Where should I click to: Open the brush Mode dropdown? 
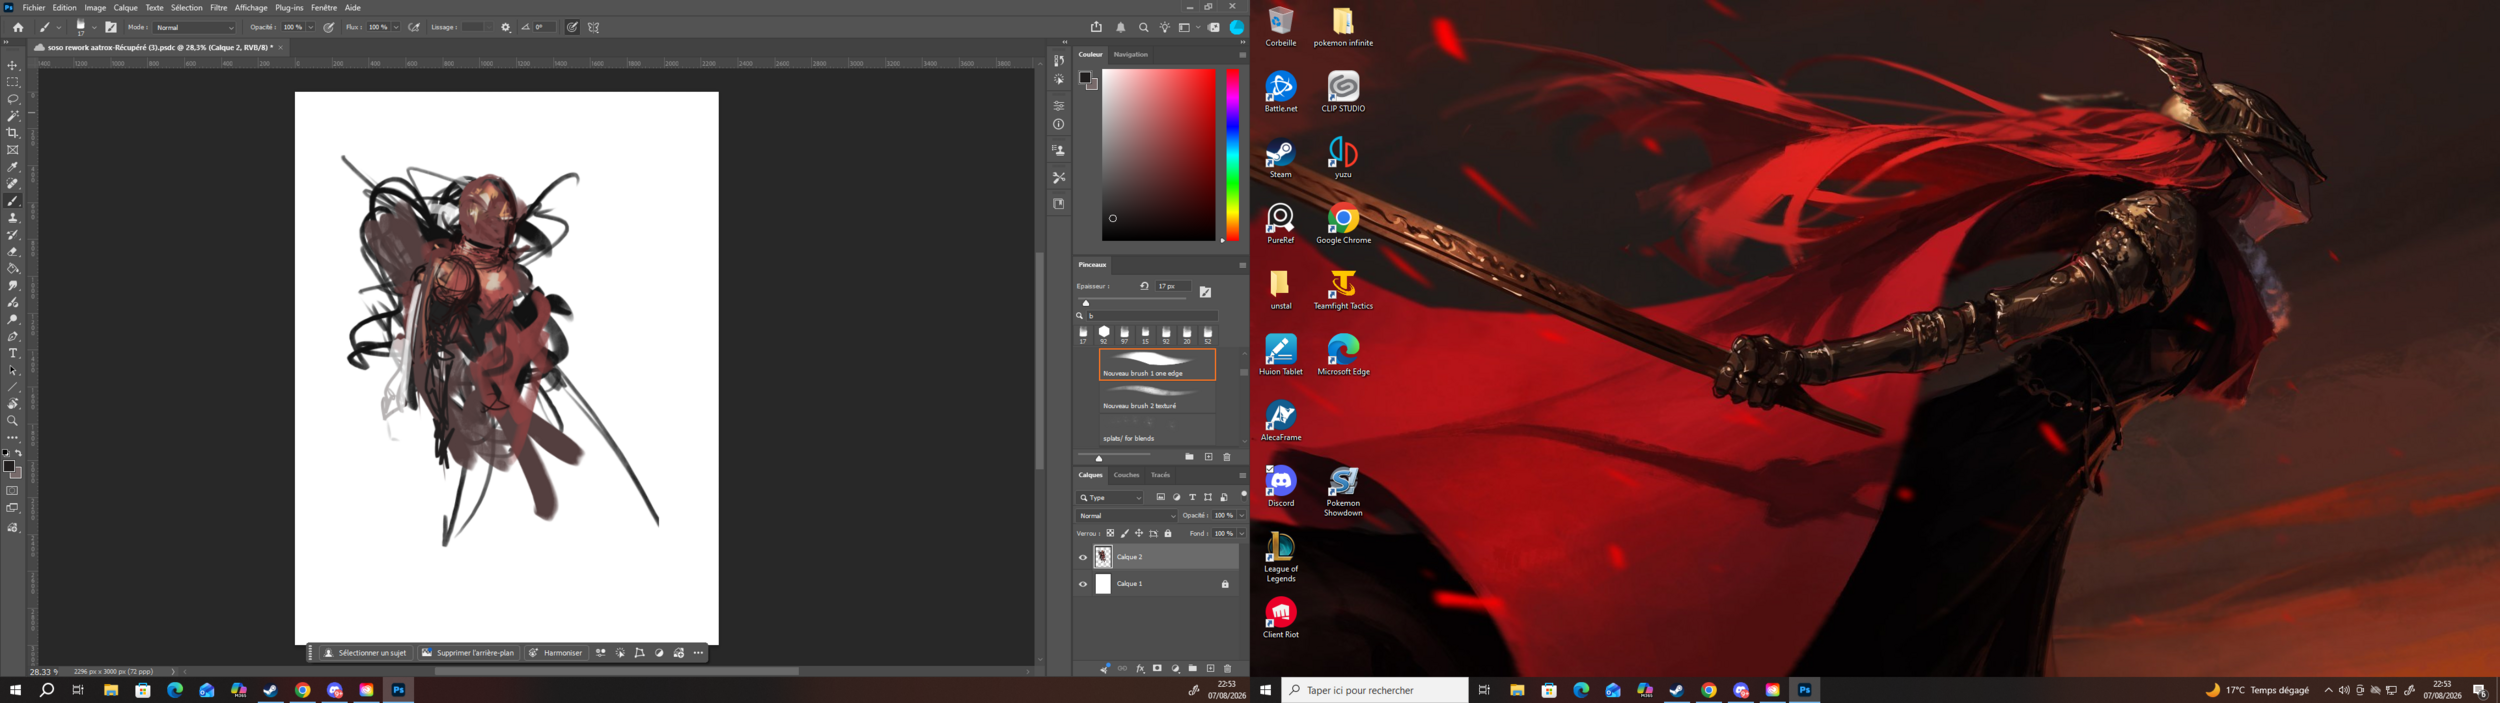point(195,28)
